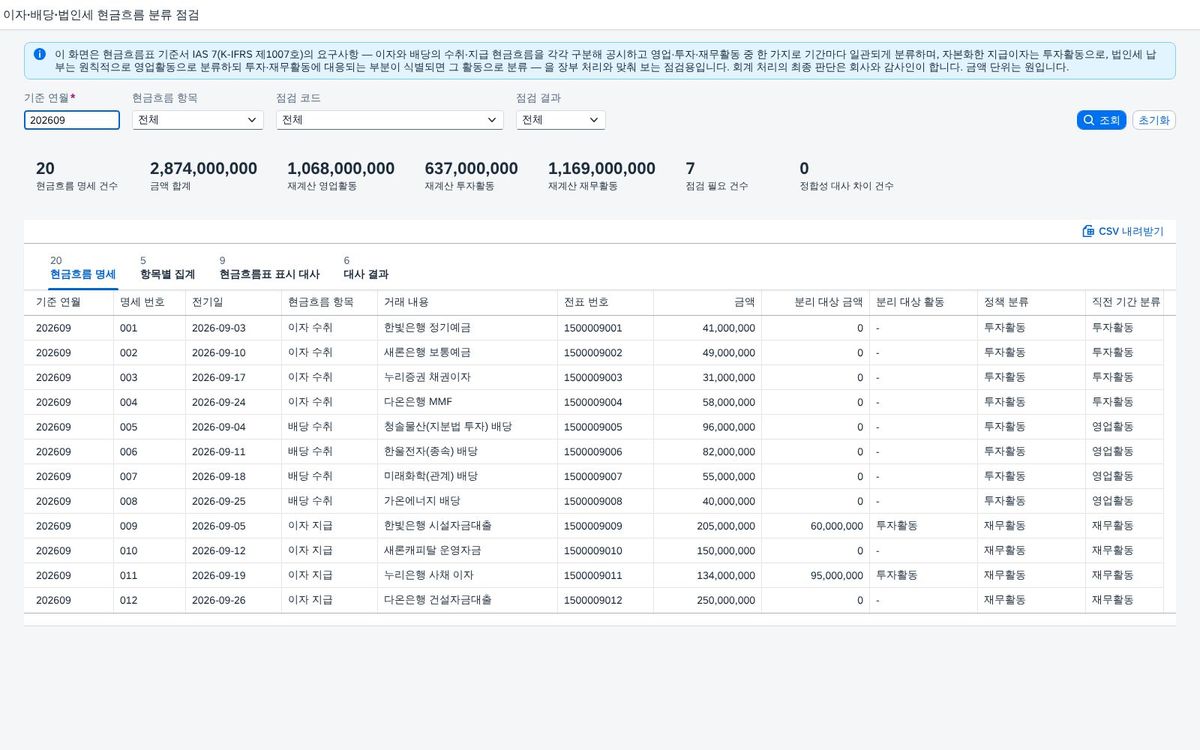Click the 분리 대상 금액 column header
This screenshot has height=750, width=1200.
tap(815, 303)
